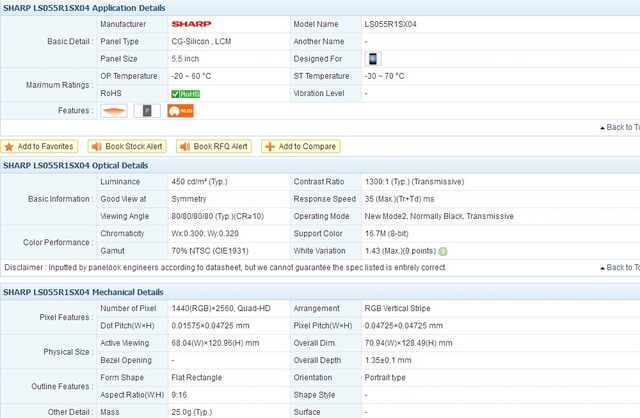
Task: Click the Book Stock Alert button
Action: click(127, 147)
